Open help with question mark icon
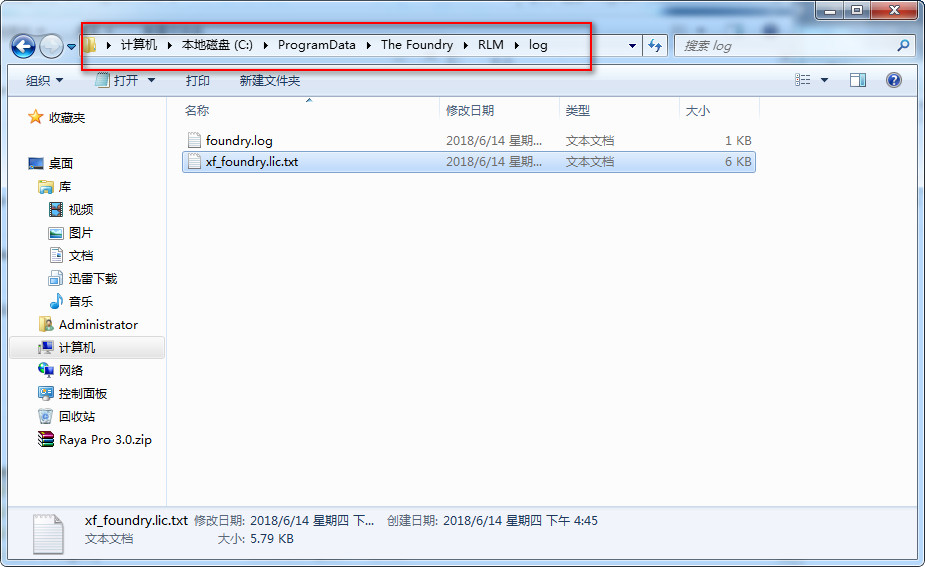 coord(894,80)
